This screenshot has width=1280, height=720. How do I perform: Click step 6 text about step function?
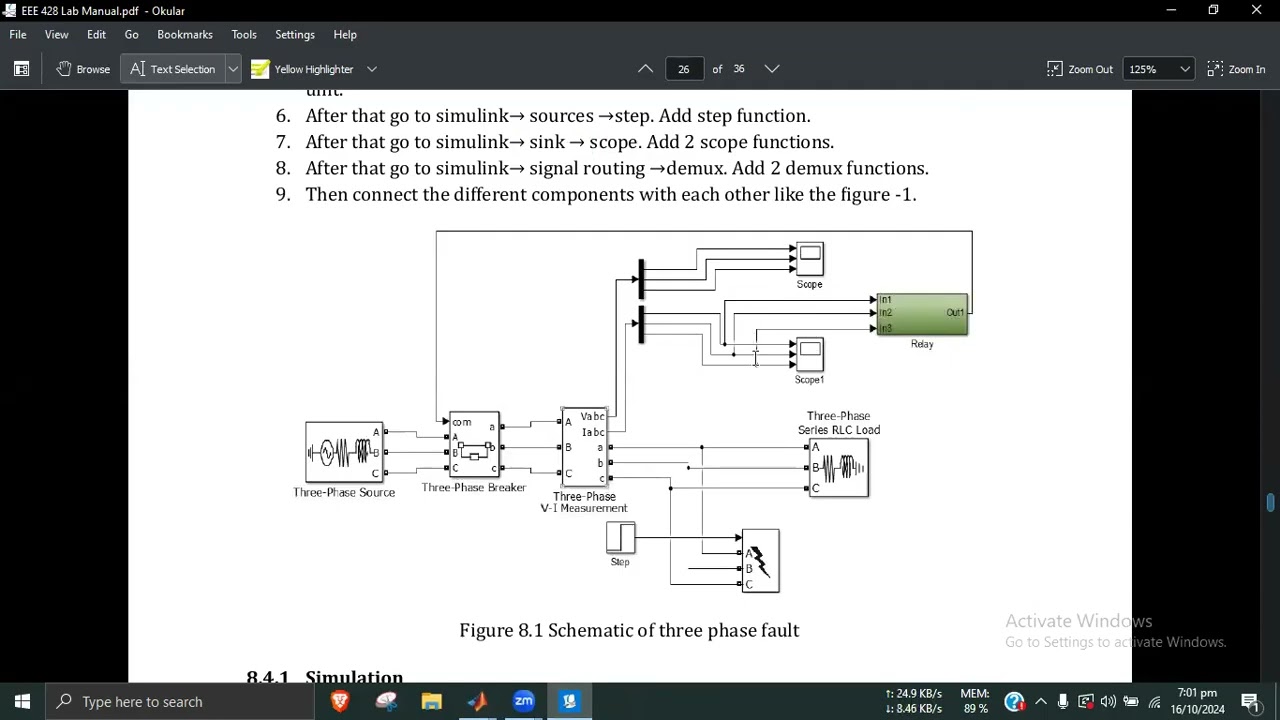558,116
